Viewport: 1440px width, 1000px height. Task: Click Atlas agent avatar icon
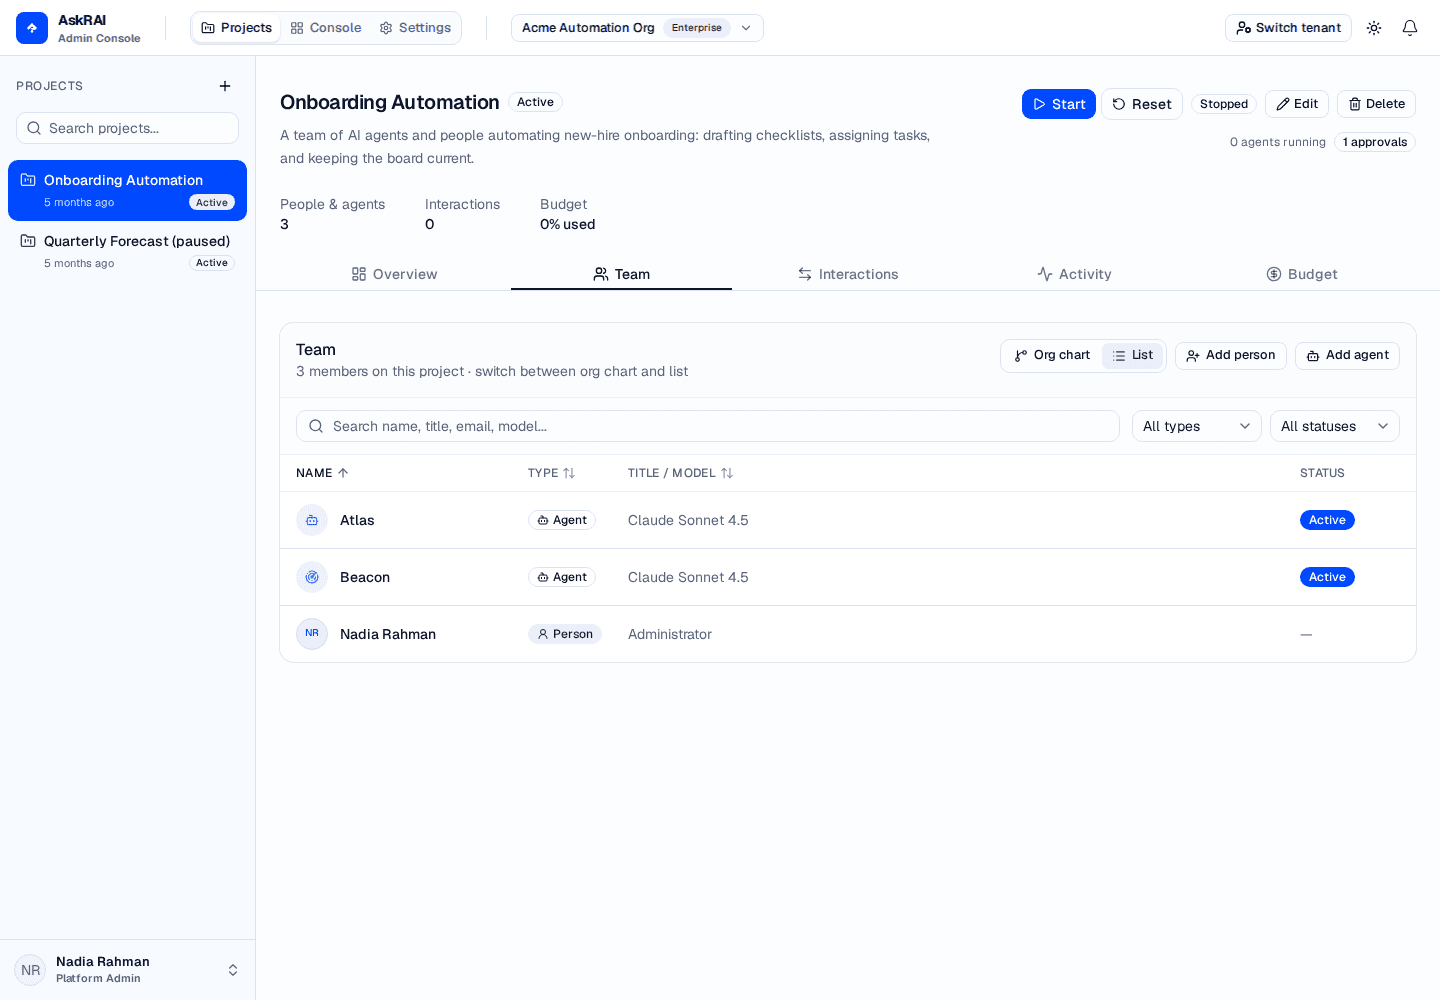pyautogui.click(x=312, y=520)
